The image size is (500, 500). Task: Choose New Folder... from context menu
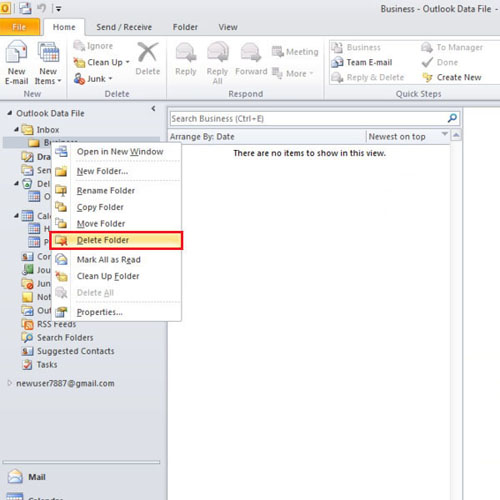116,171
